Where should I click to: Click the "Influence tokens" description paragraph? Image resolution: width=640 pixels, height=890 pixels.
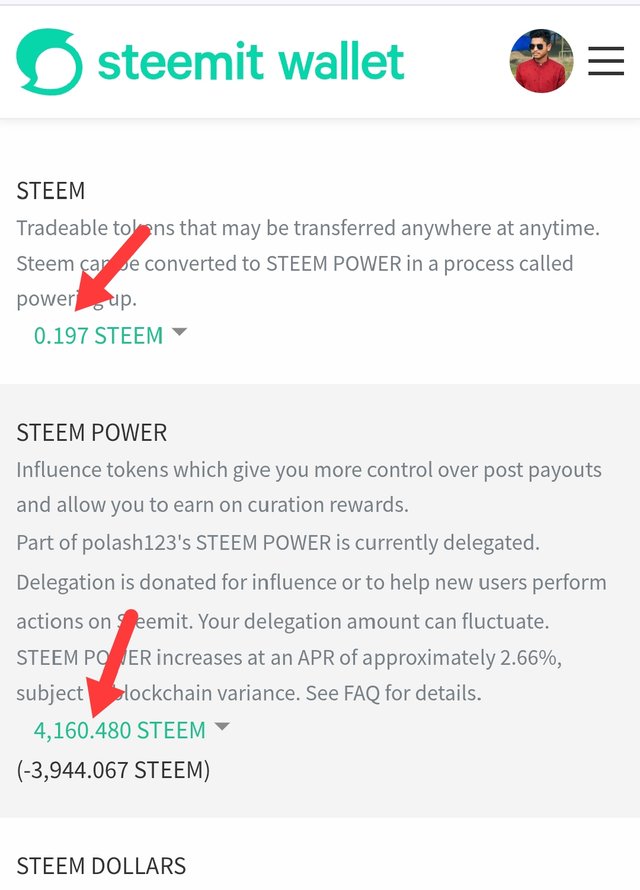[x=309, y=487]
